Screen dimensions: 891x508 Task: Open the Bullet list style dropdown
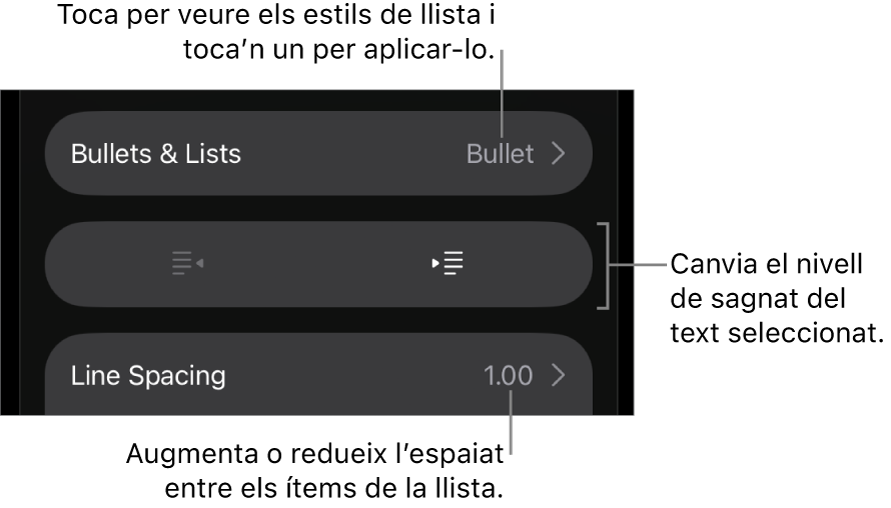(x=500, y=153)
